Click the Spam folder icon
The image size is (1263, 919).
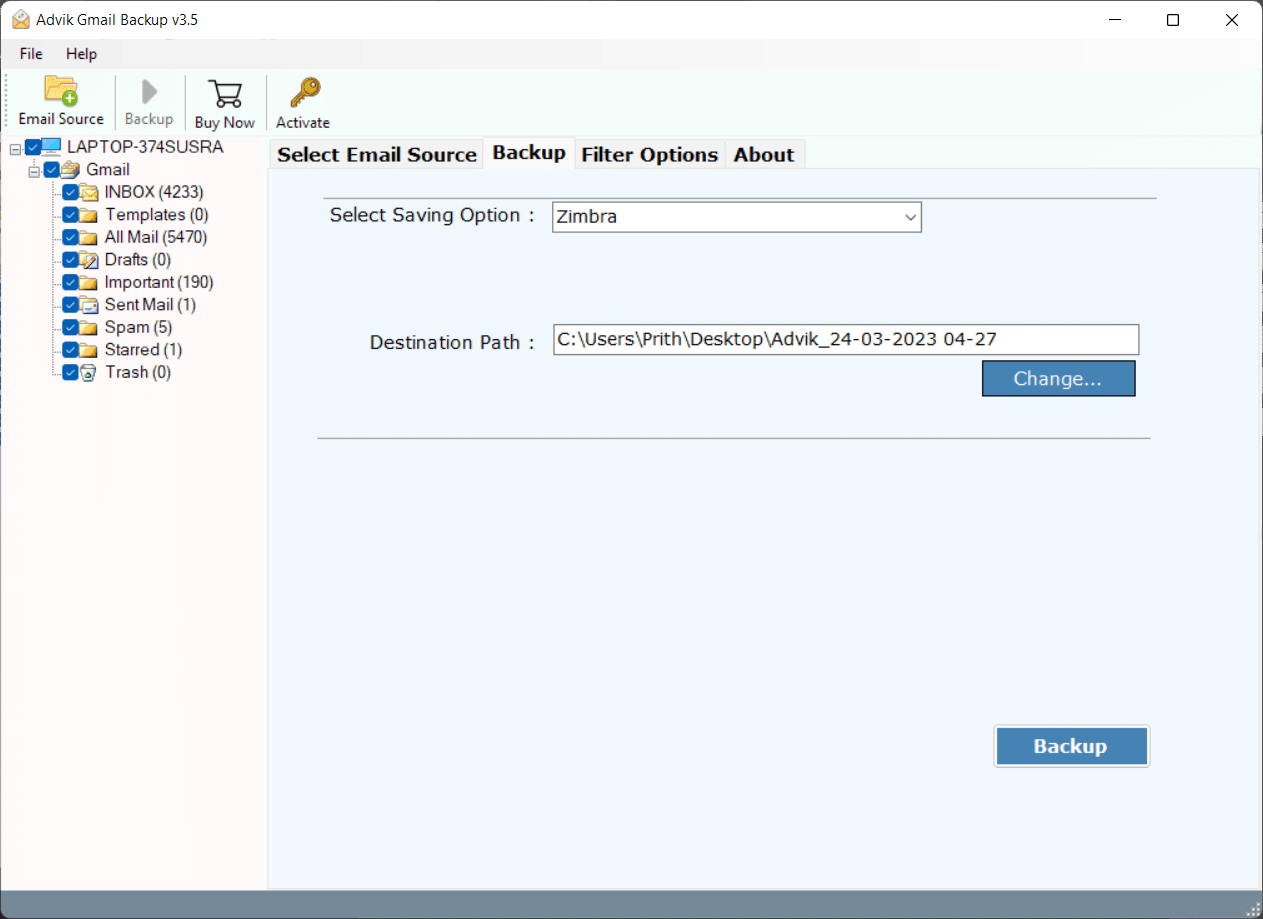click(x=89, y=327)
